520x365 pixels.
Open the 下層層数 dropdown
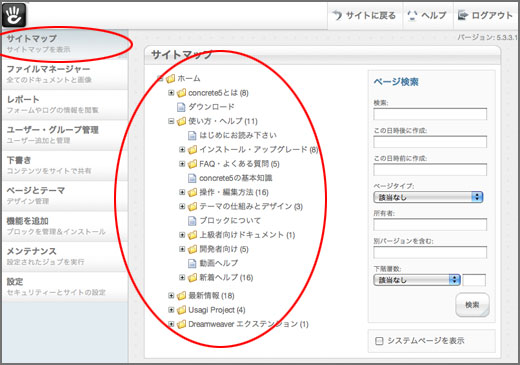(x=417, y=280)
